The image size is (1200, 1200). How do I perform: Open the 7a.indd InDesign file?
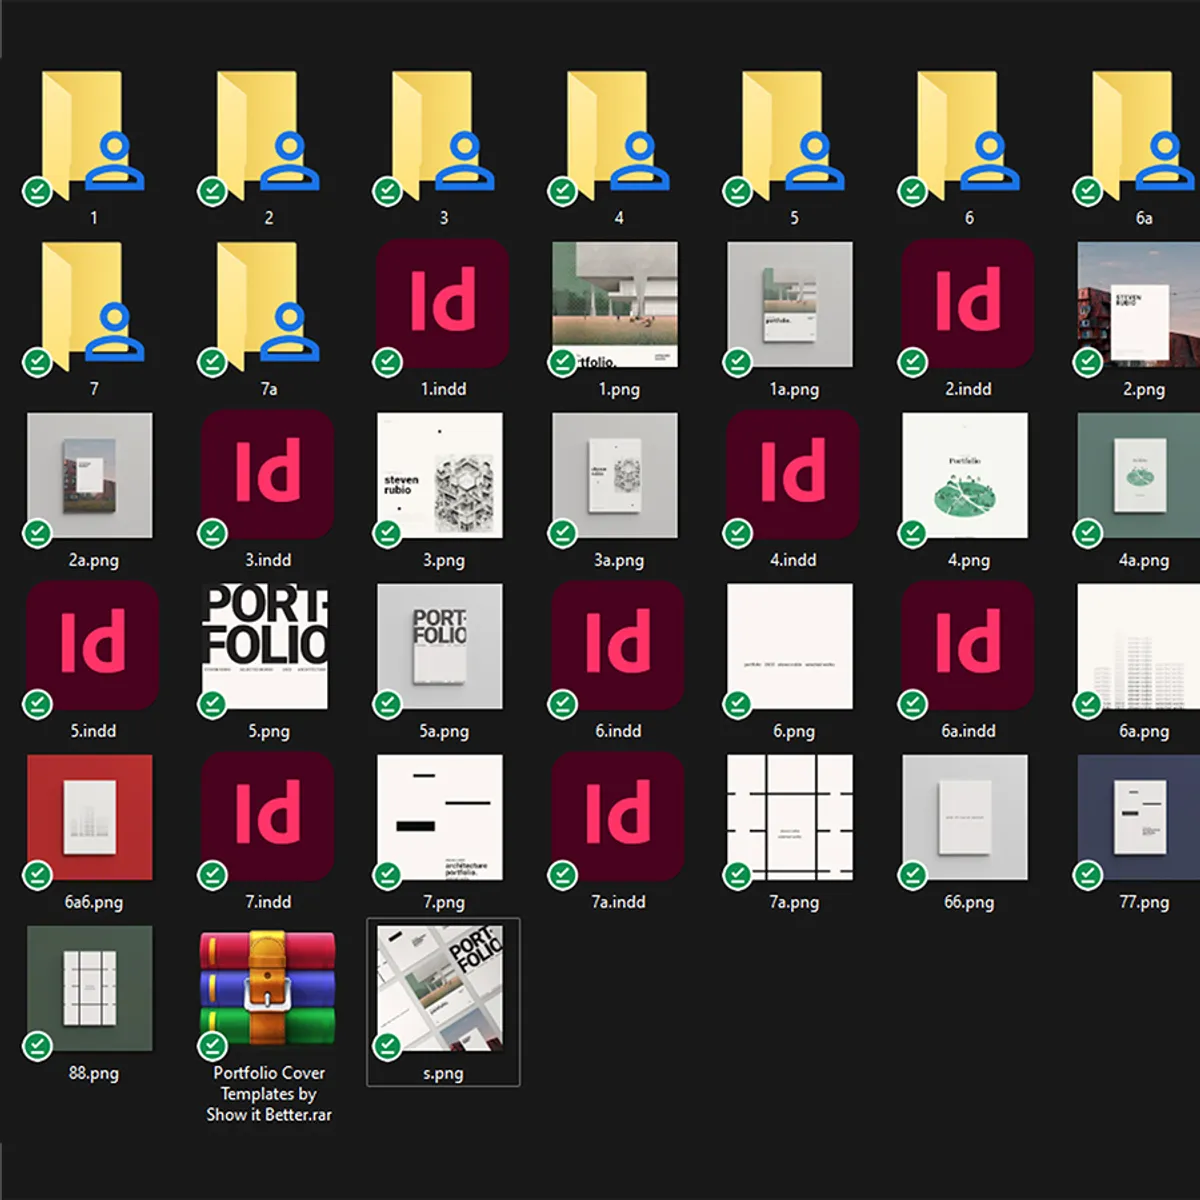coord(617,816)
